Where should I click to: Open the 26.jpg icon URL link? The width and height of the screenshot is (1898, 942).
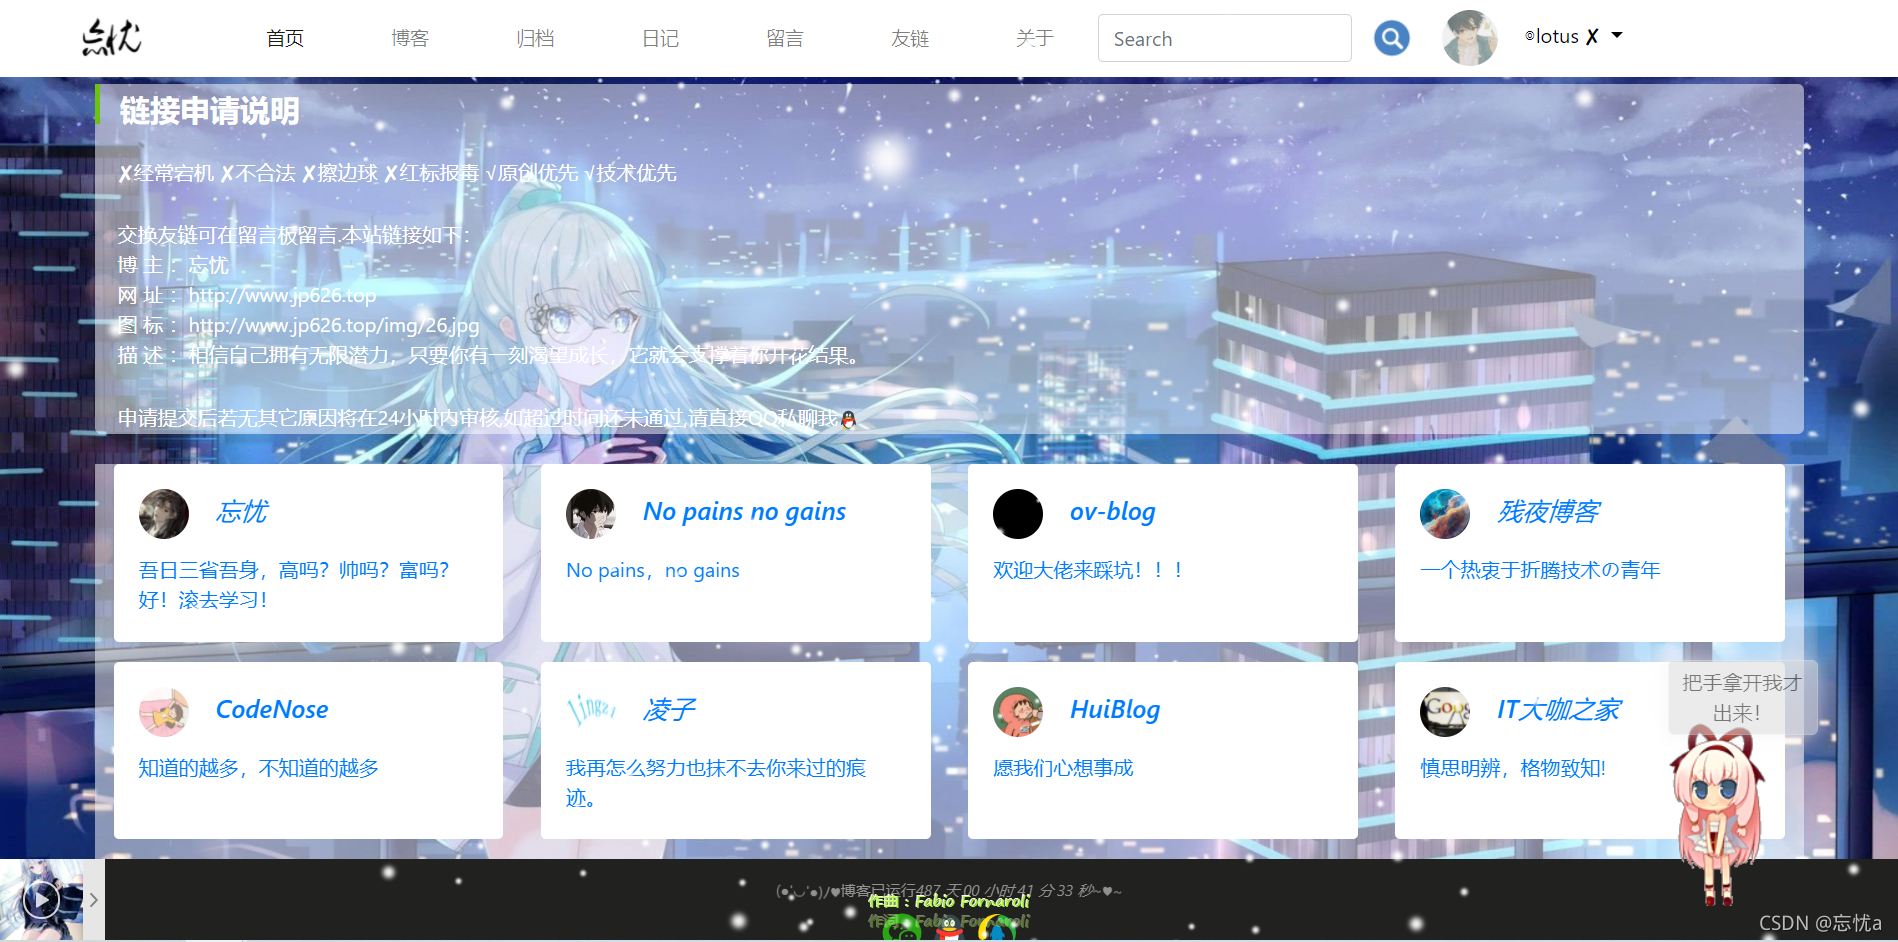334,325
